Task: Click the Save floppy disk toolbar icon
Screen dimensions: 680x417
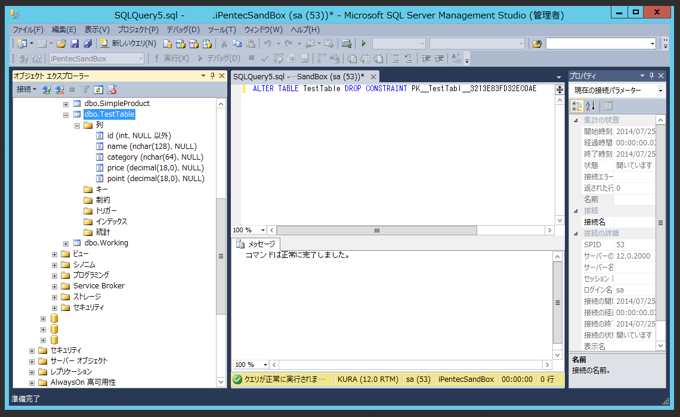Action: (75, 43)
